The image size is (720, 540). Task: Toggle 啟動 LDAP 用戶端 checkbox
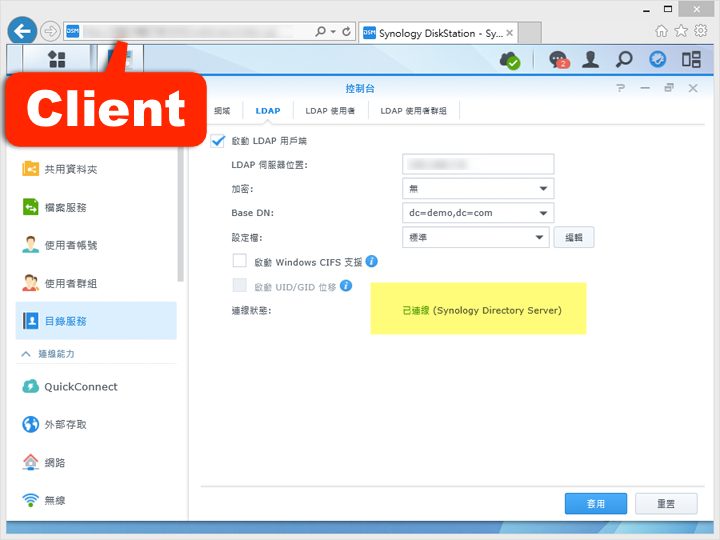point(218,141)
